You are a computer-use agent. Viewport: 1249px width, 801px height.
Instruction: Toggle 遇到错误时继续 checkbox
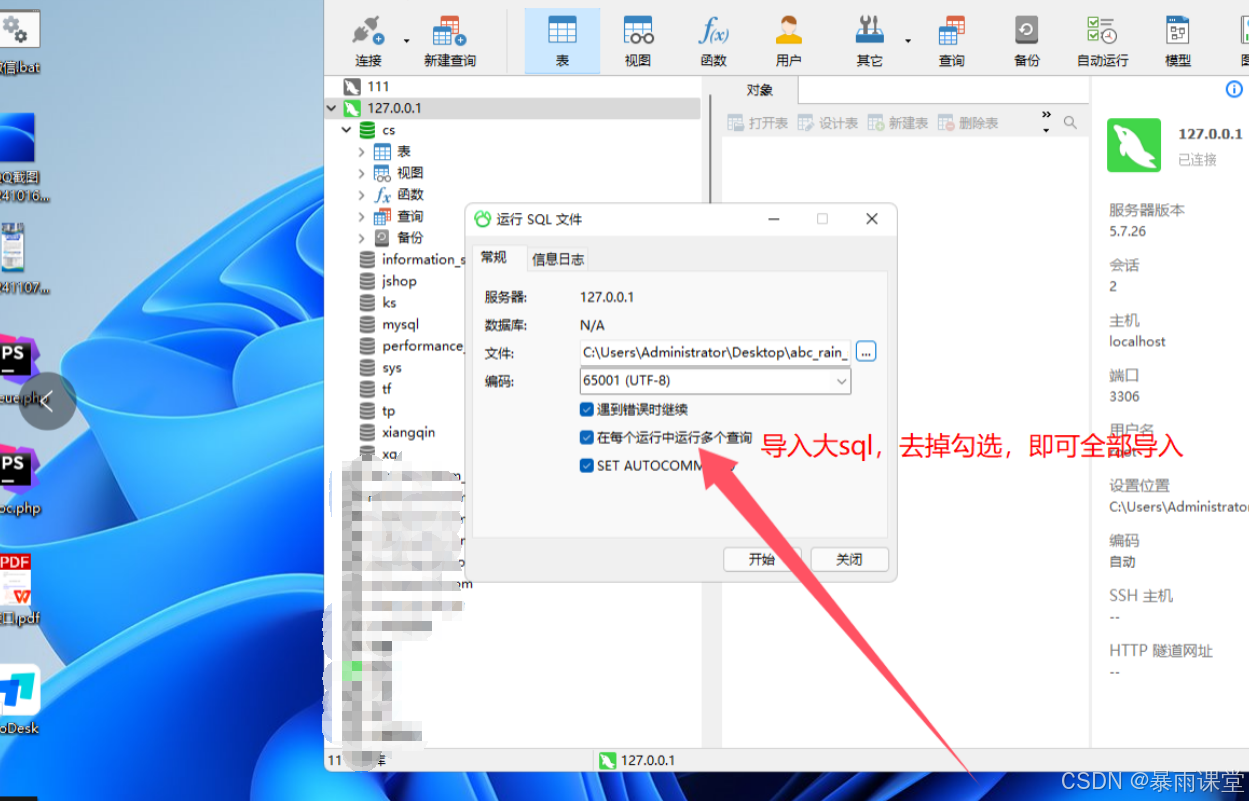click(587, 409)
